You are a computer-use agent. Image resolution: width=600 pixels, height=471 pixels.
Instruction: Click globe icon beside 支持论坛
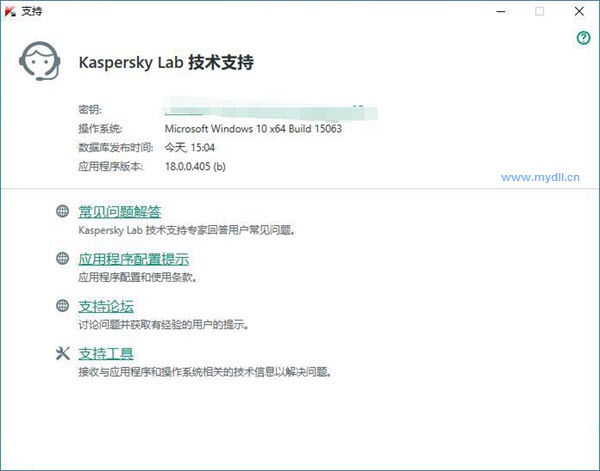coord(62,306)
